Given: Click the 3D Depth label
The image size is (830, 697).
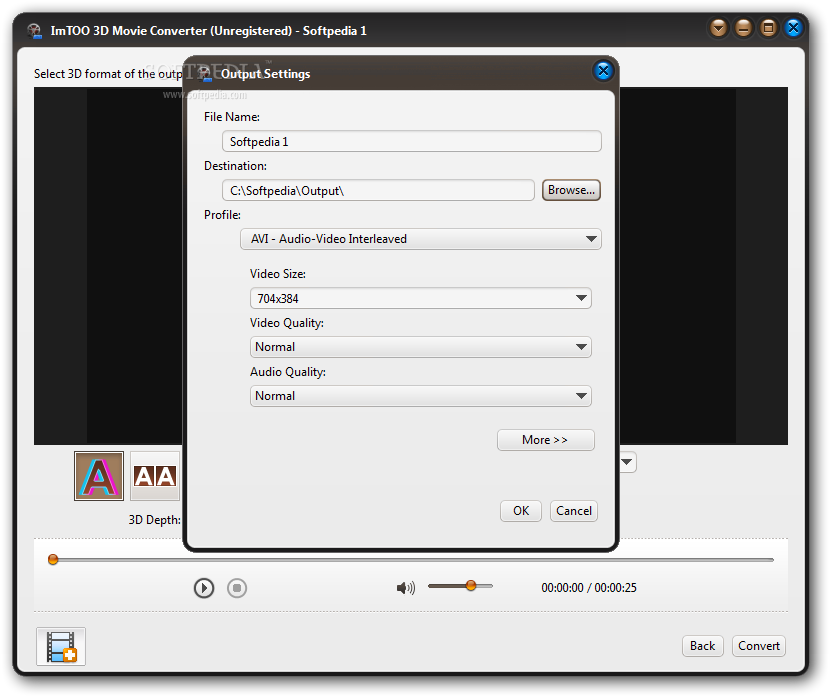Looking at the screenshot, I should [154, 520].
